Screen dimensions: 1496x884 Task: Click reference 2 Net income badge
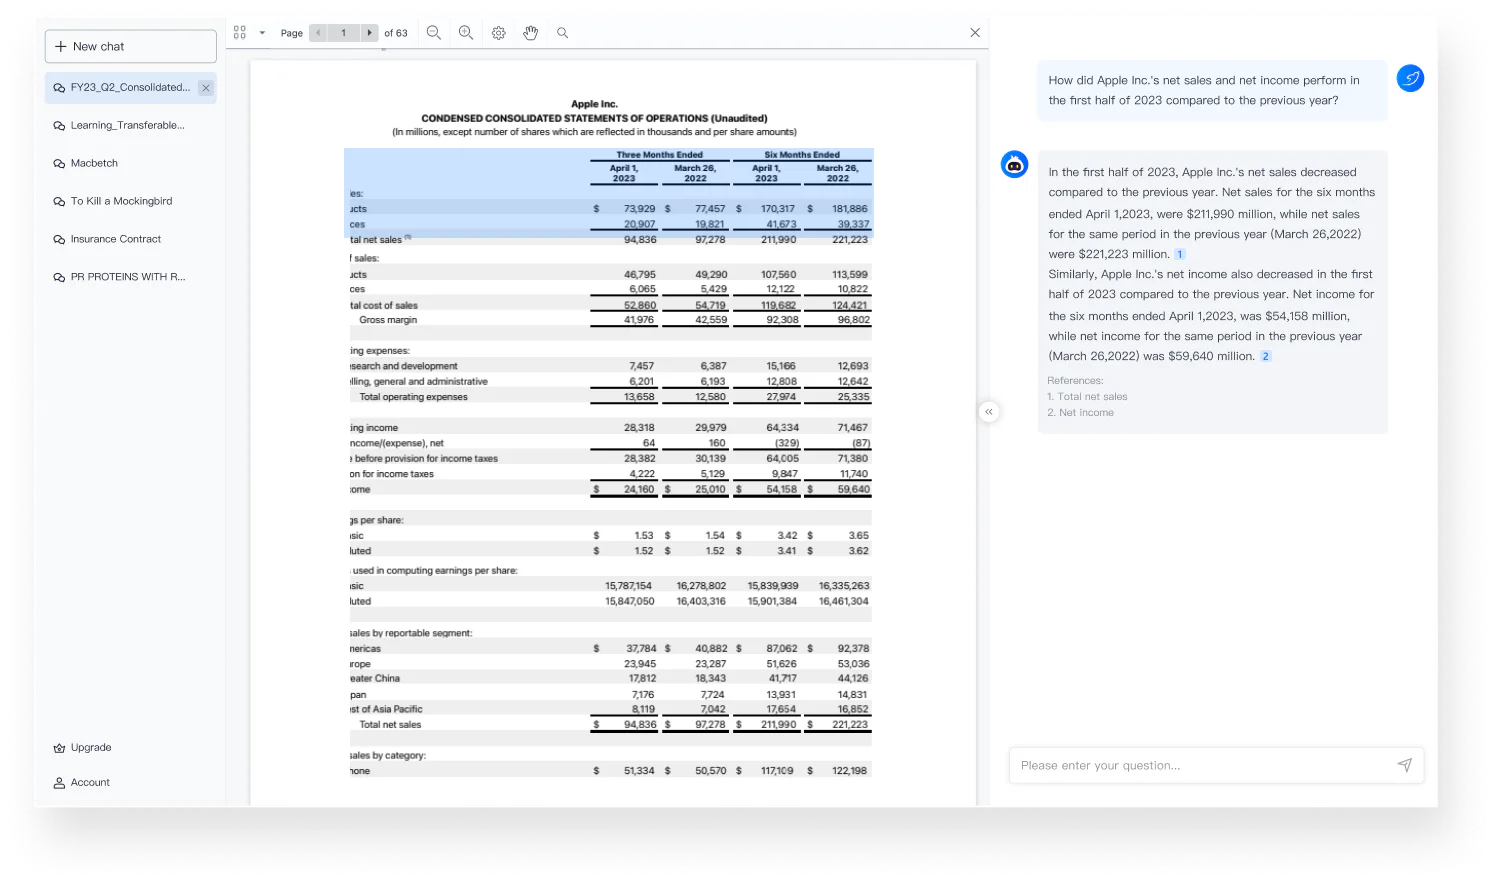[1266, 355]
